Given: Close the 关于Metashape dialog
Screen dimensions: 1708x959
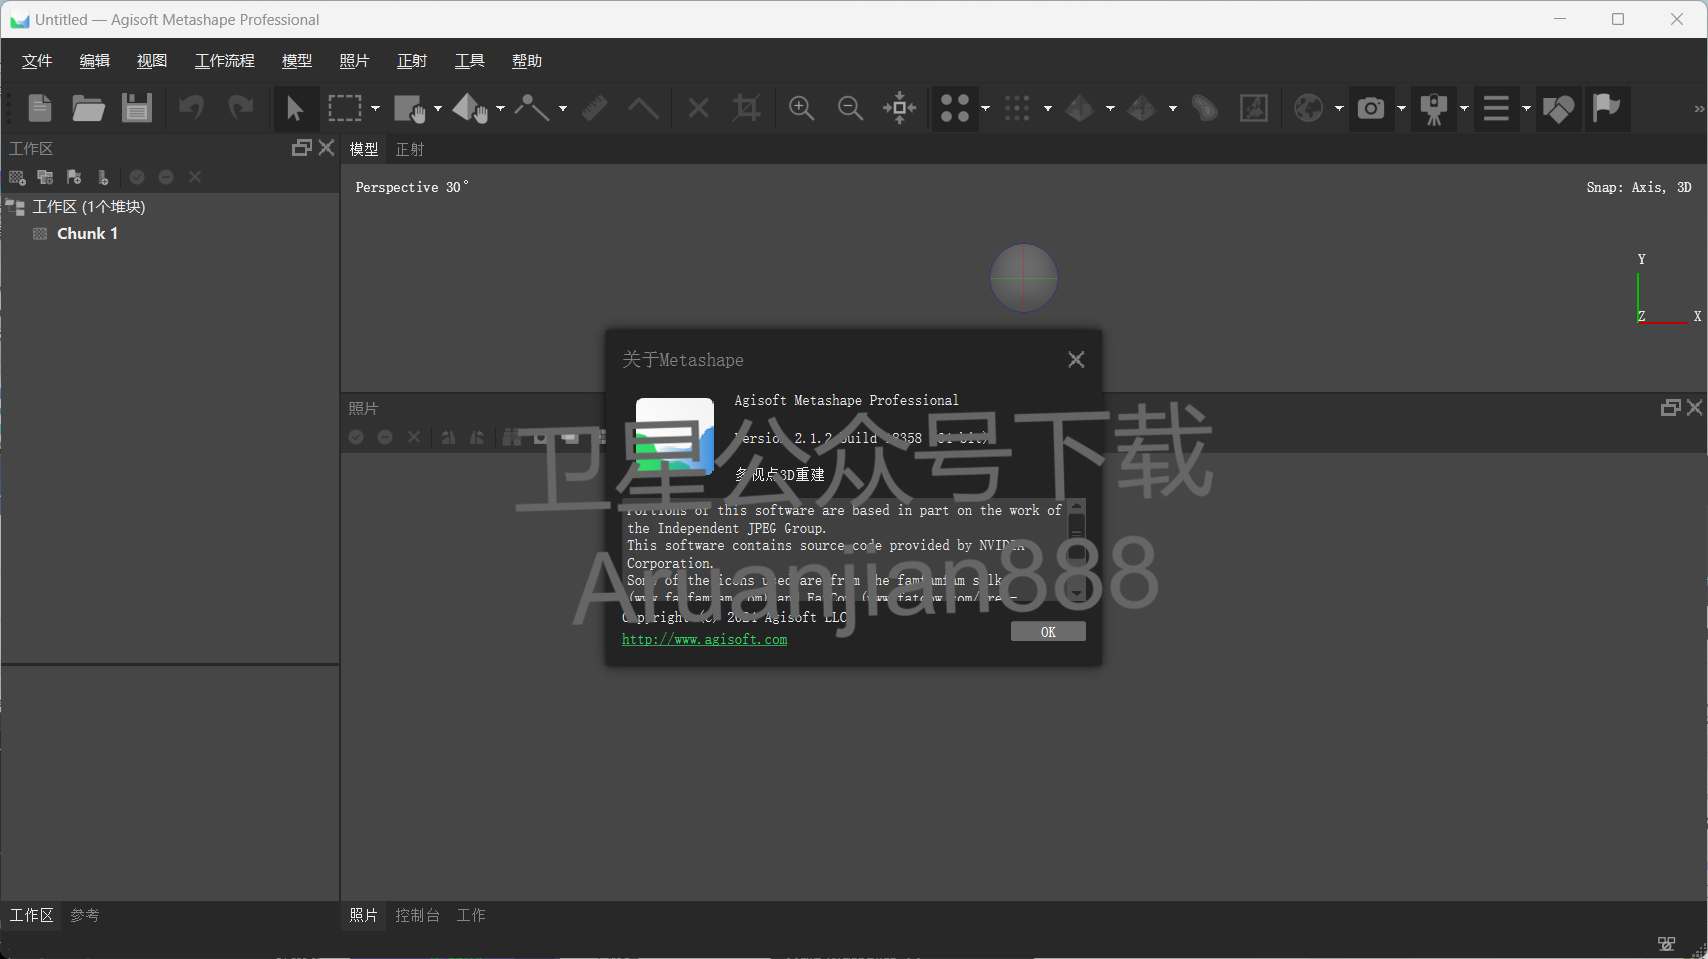Looking at the screenshot, I should [x=1076, y=359].
